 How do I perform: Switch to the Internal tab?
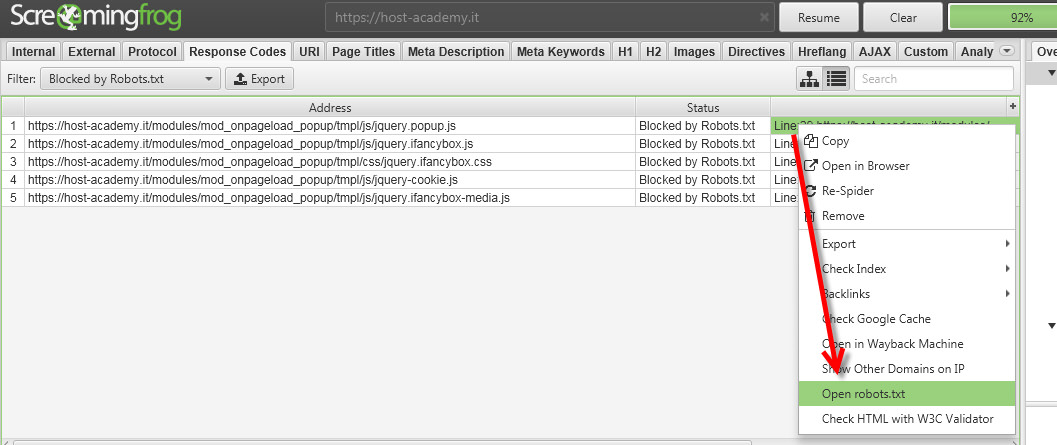click(34, 51)
